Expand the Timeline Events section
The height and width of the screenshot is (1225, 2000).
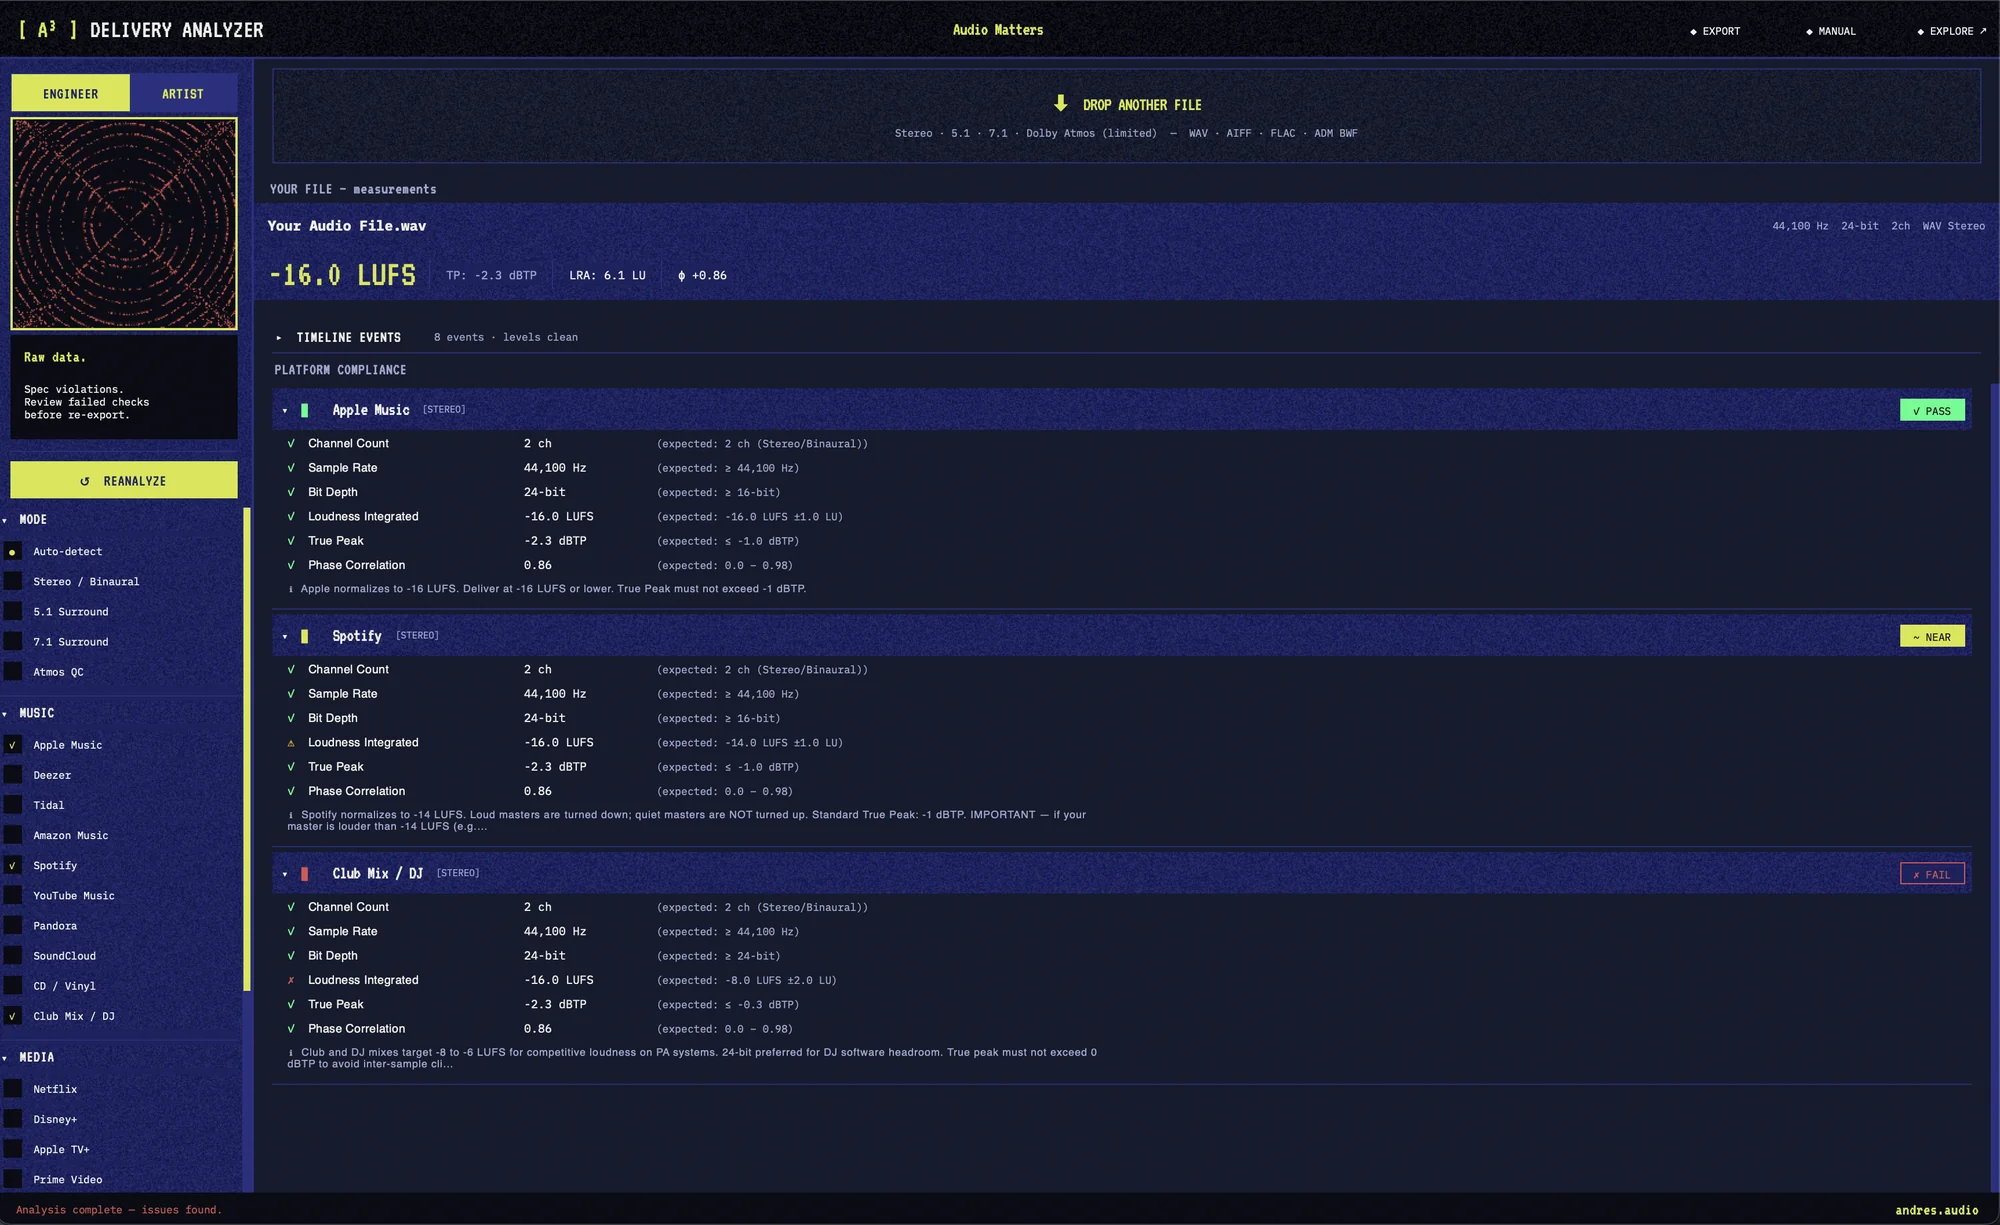click(x=279, y=338)
